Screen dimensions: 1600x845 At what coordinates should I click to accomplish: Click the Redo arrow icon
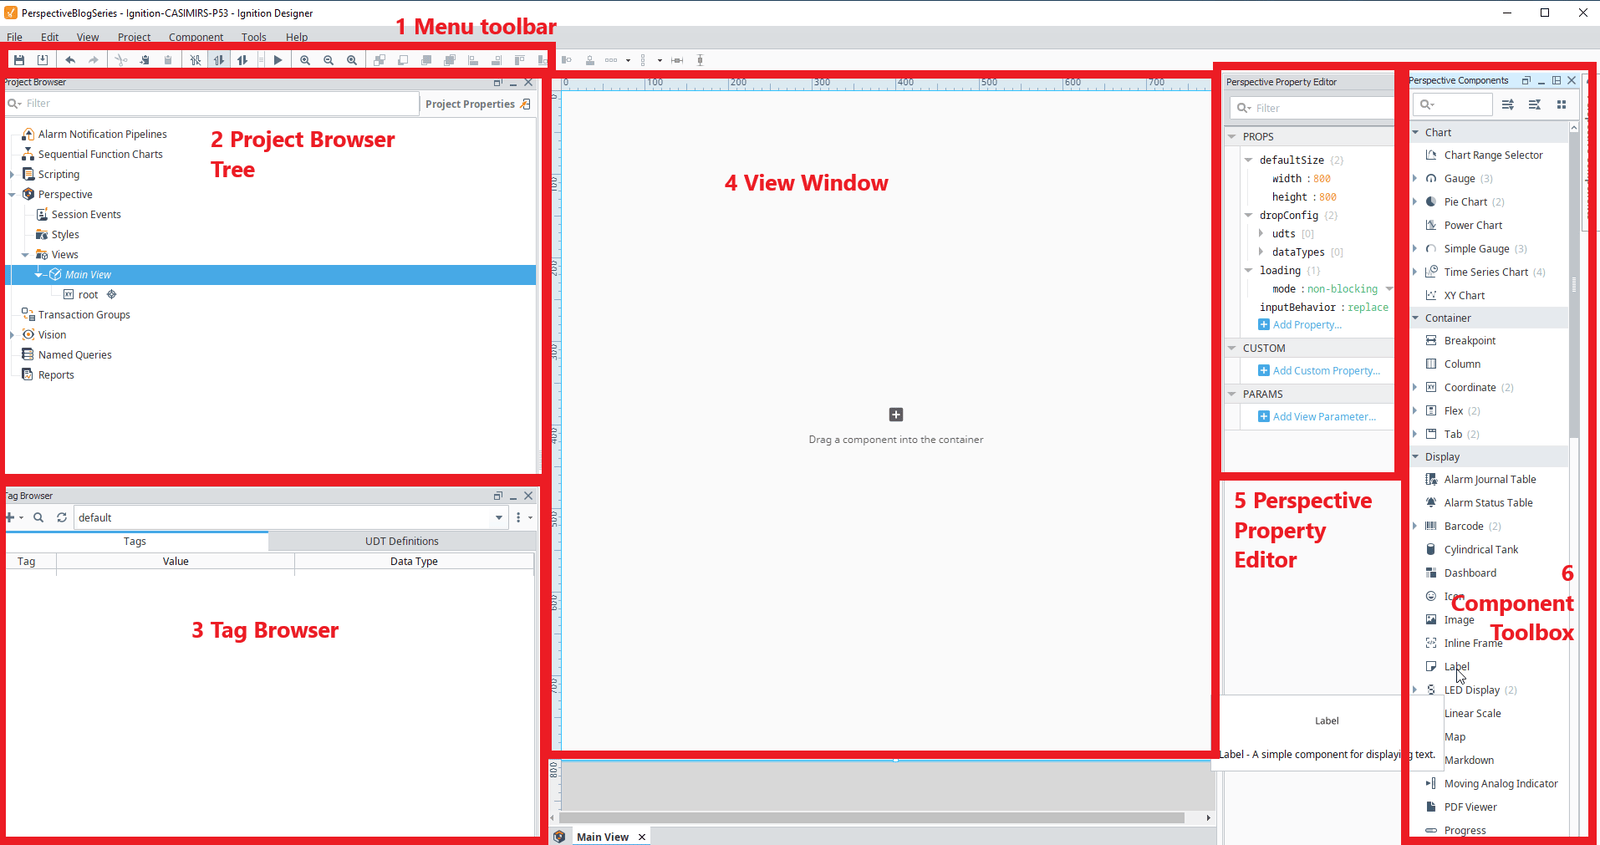[x=93, y=60]
